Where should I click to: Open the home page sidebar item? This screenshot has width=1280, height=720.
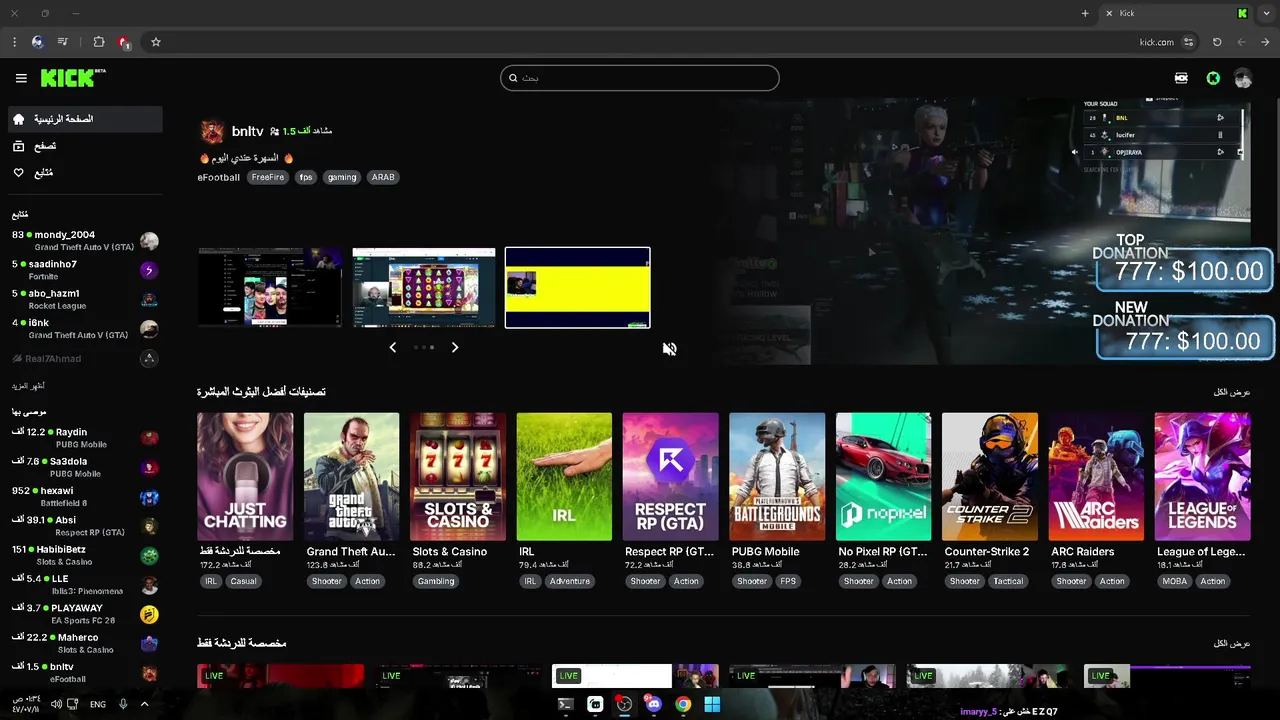pos(84,119)
